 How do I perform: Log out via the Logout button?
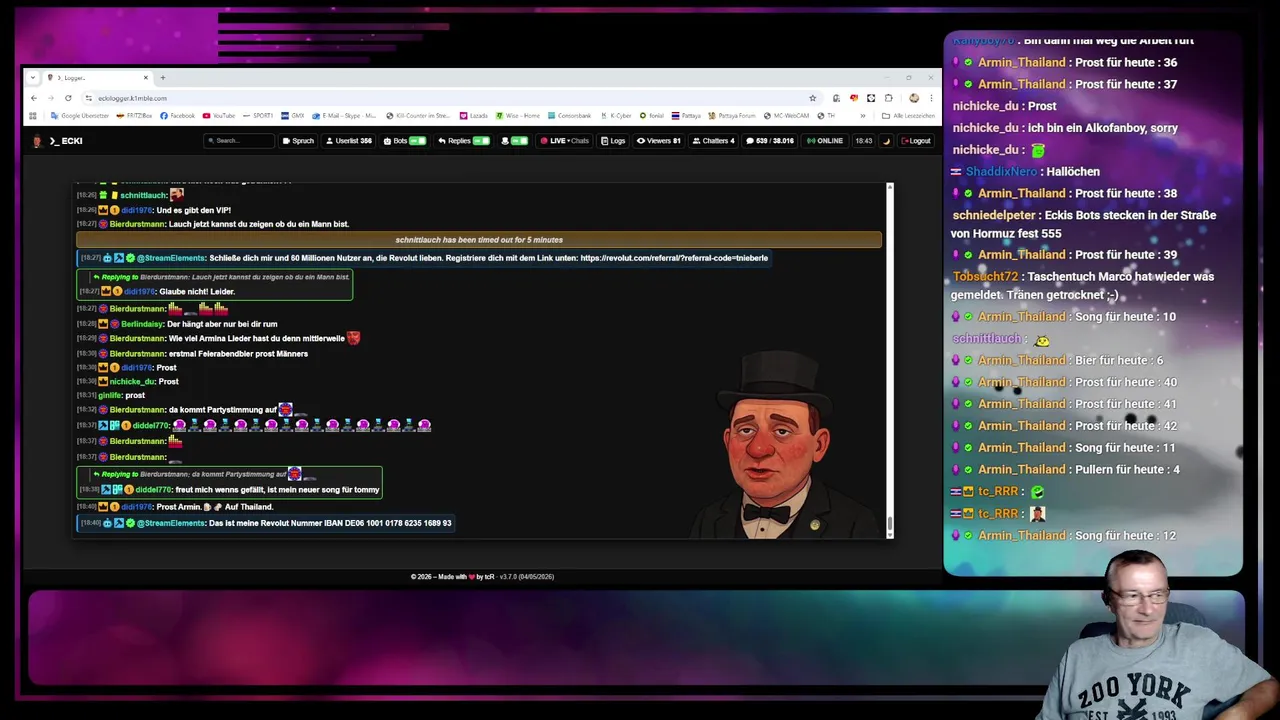pos(916,141)
